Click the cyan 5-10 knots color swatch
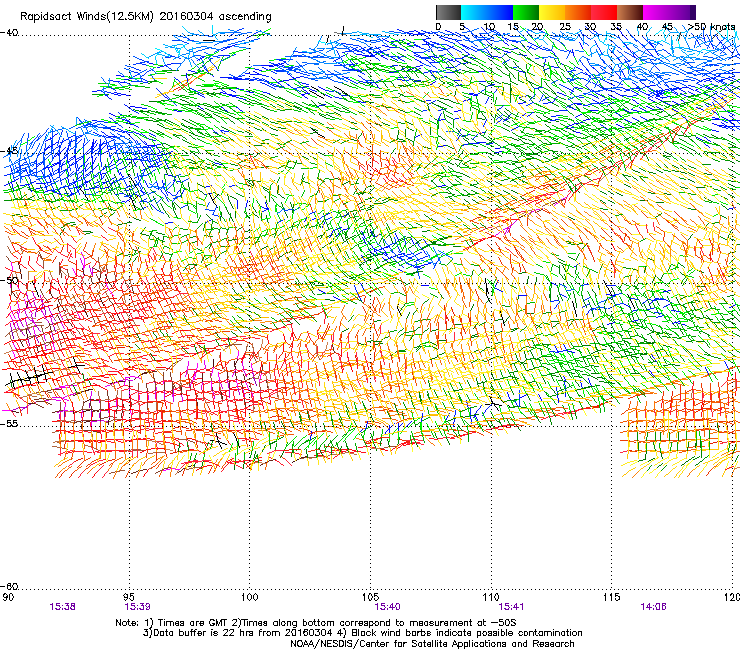The height and width of the screenshot is (650, 740). pos(474,12)
